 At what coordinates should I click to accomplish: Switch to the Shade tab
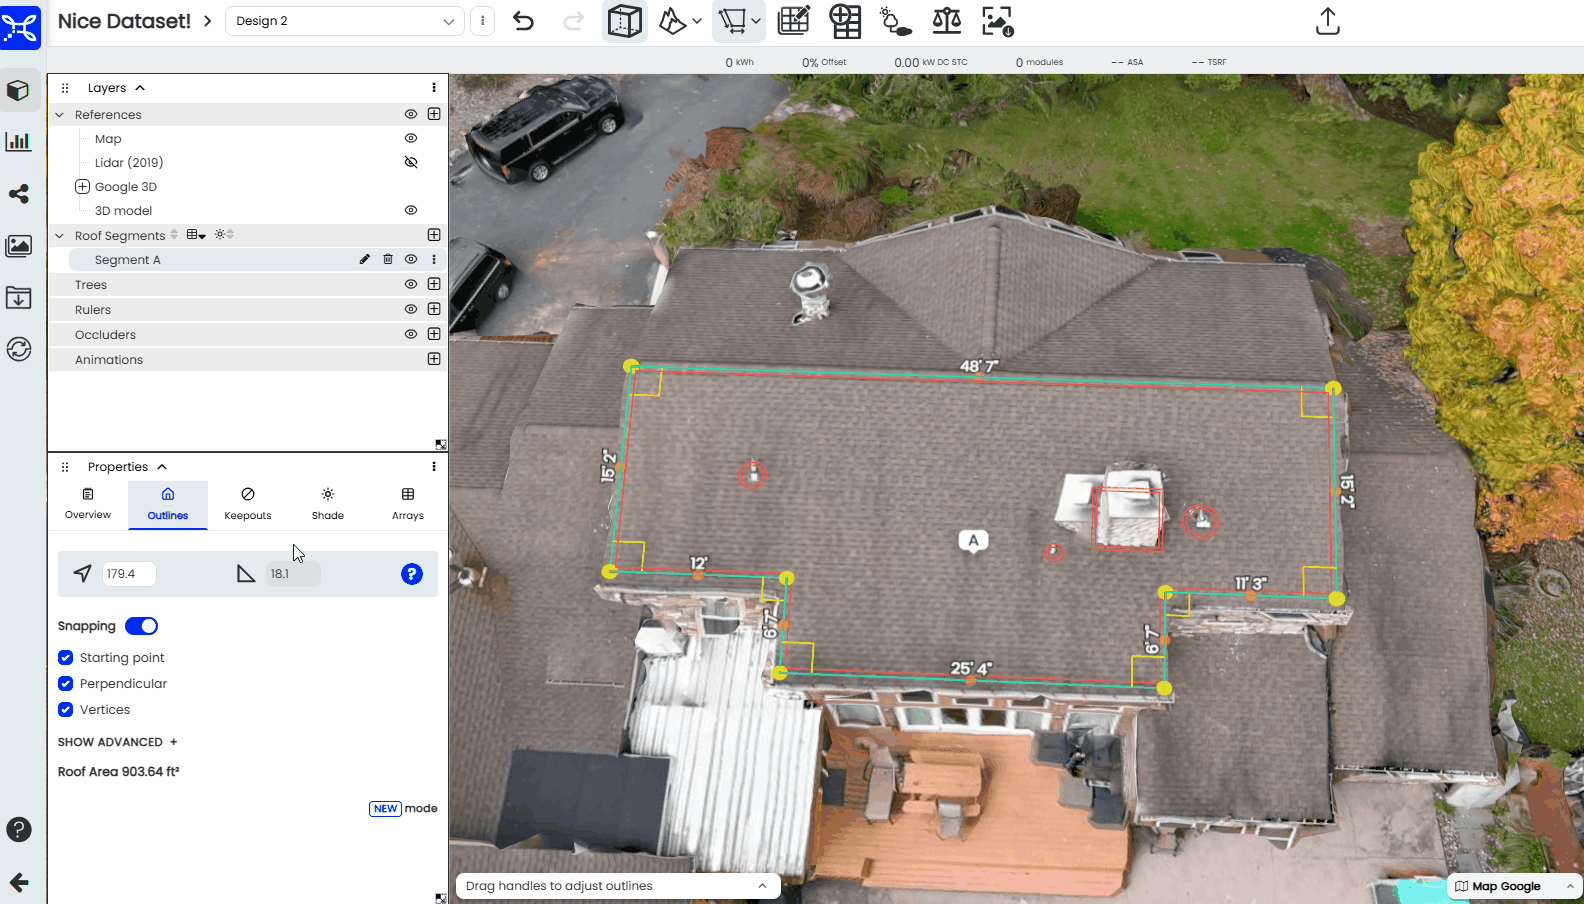pos(328,505)
